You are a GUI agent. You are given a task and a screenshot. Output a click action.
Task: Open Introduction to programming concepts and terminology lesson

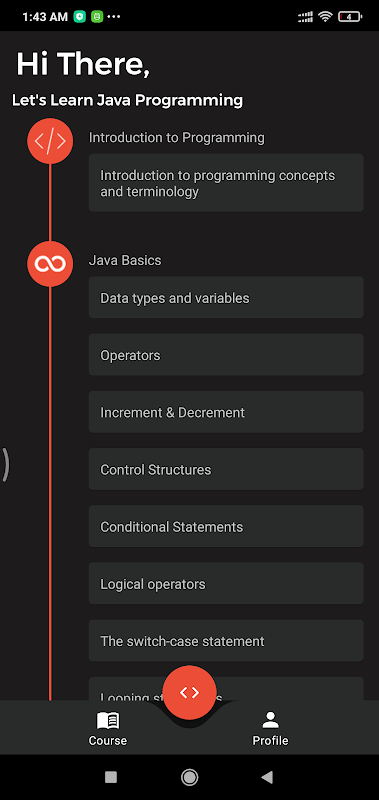click(x=226, y=183)
